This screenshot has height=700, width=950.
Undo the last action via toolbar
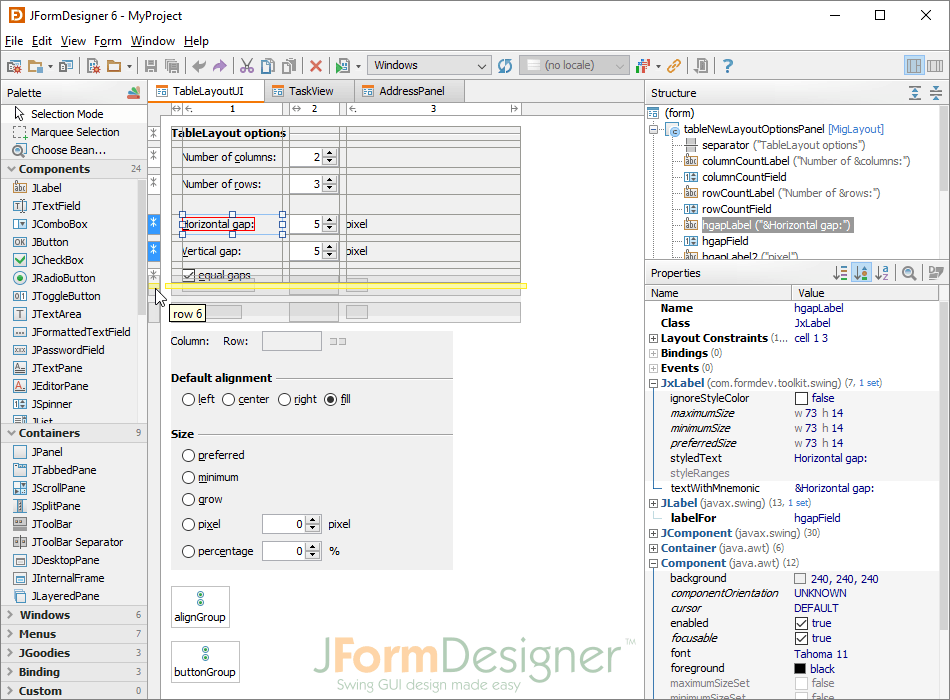point(199,66)
